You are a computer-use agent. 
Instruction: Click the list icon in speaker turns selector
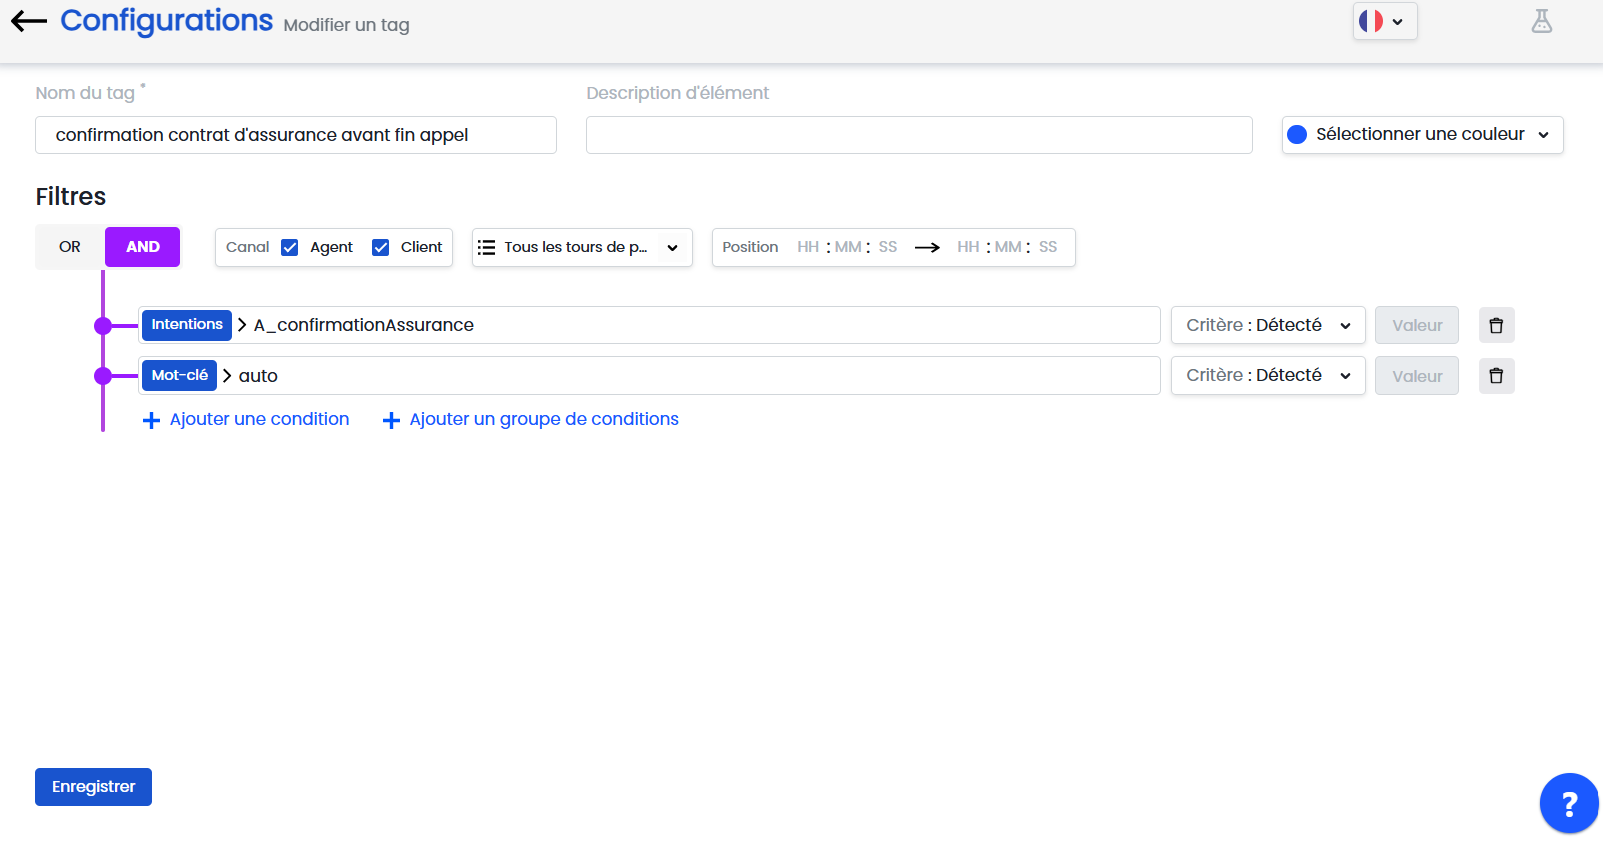(486, 247)
